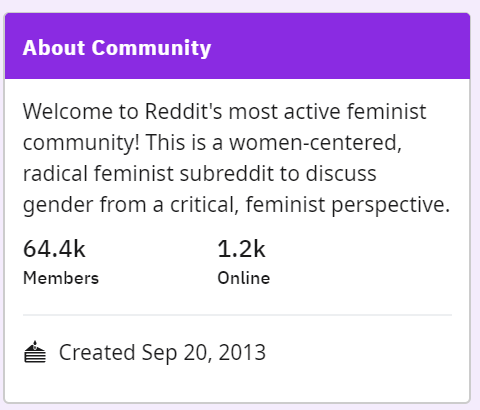Image resolution: width=480 pixels, height=410 pixels.
Task: Click the cake day icon
Action: 35,352
